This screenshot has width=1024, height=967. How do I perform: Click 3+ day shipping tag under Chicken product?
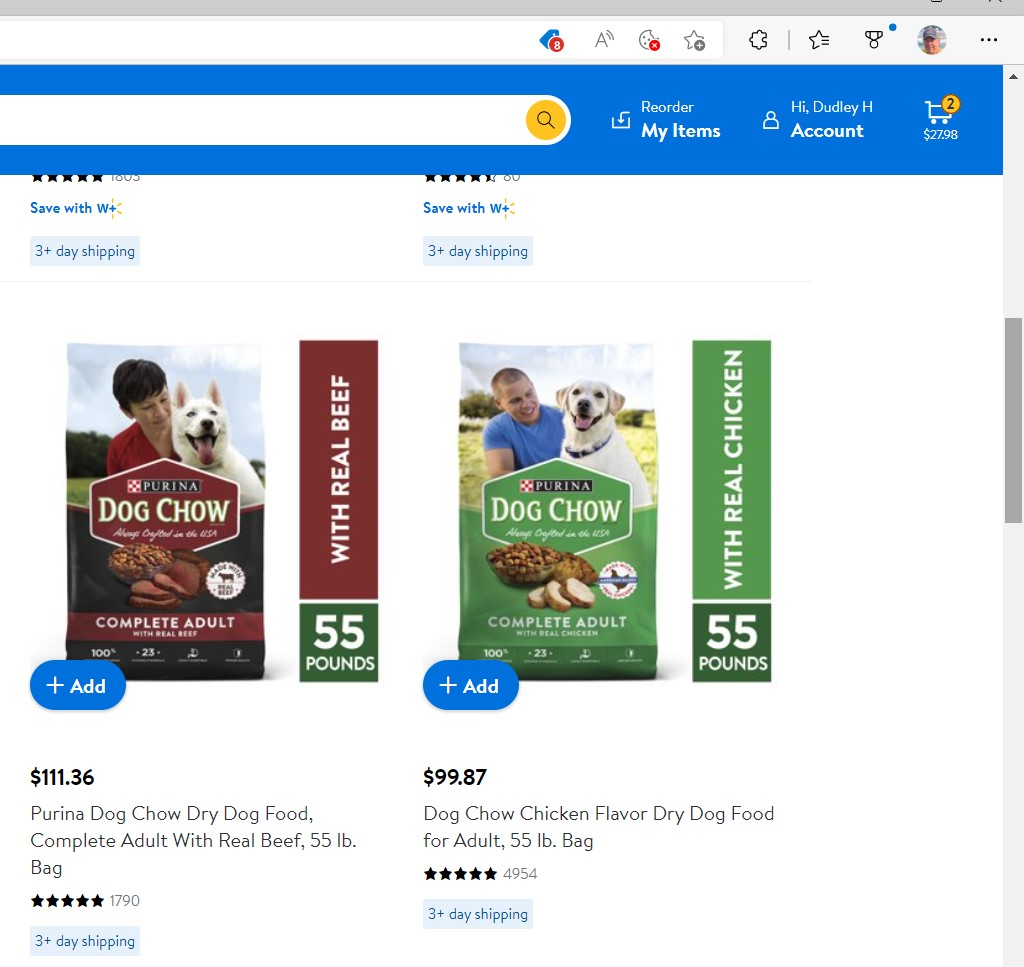[478, 914]
